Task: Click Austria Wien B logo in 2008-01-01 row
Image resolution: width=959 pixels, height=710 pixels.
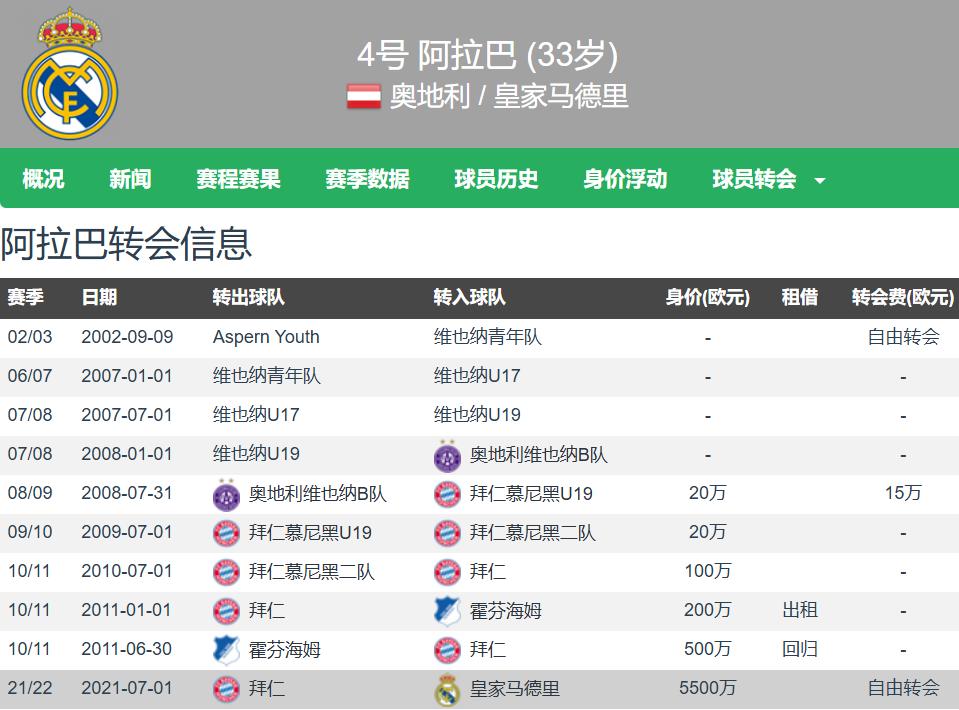Action: coord(447,456)
